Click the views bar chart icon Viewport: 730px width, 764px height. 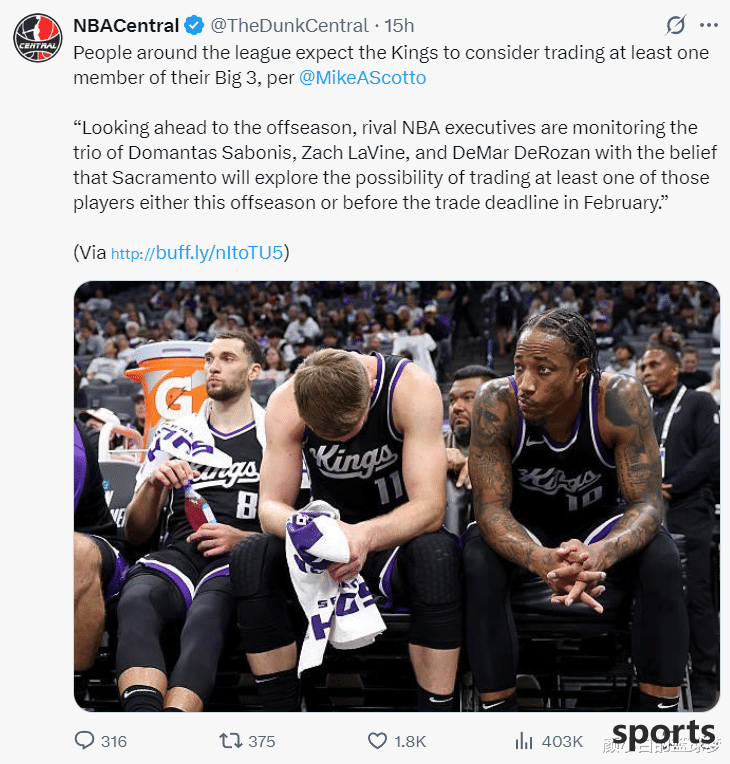point(524,741)
